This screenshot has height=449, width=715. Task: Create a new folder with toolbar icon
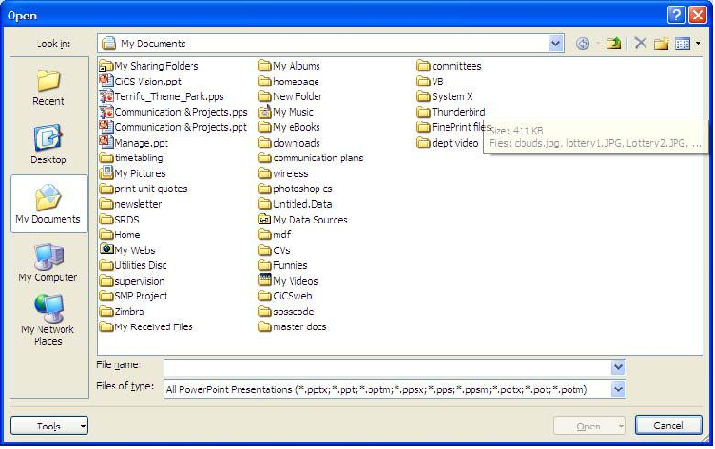pos(661,44)
